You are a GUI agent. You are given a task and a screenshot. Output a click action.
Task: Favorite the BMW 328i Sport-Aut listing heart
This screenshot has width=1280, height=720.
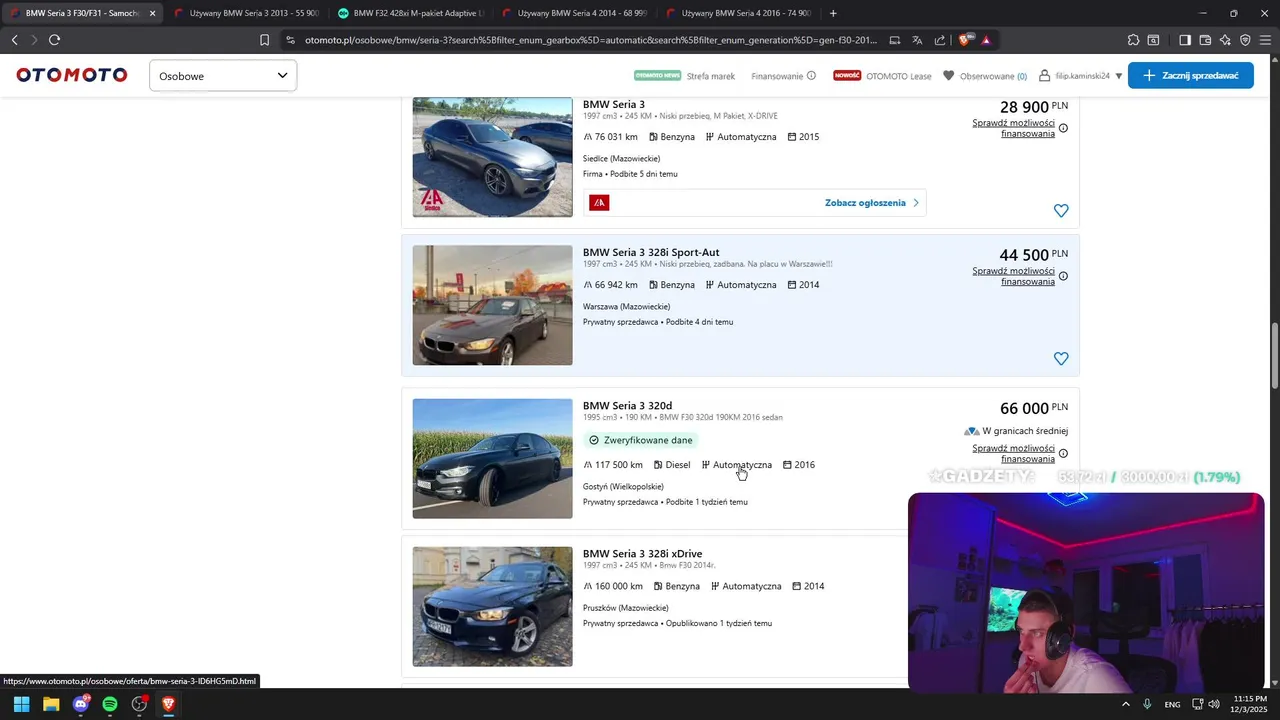[x=1061, y=359]
